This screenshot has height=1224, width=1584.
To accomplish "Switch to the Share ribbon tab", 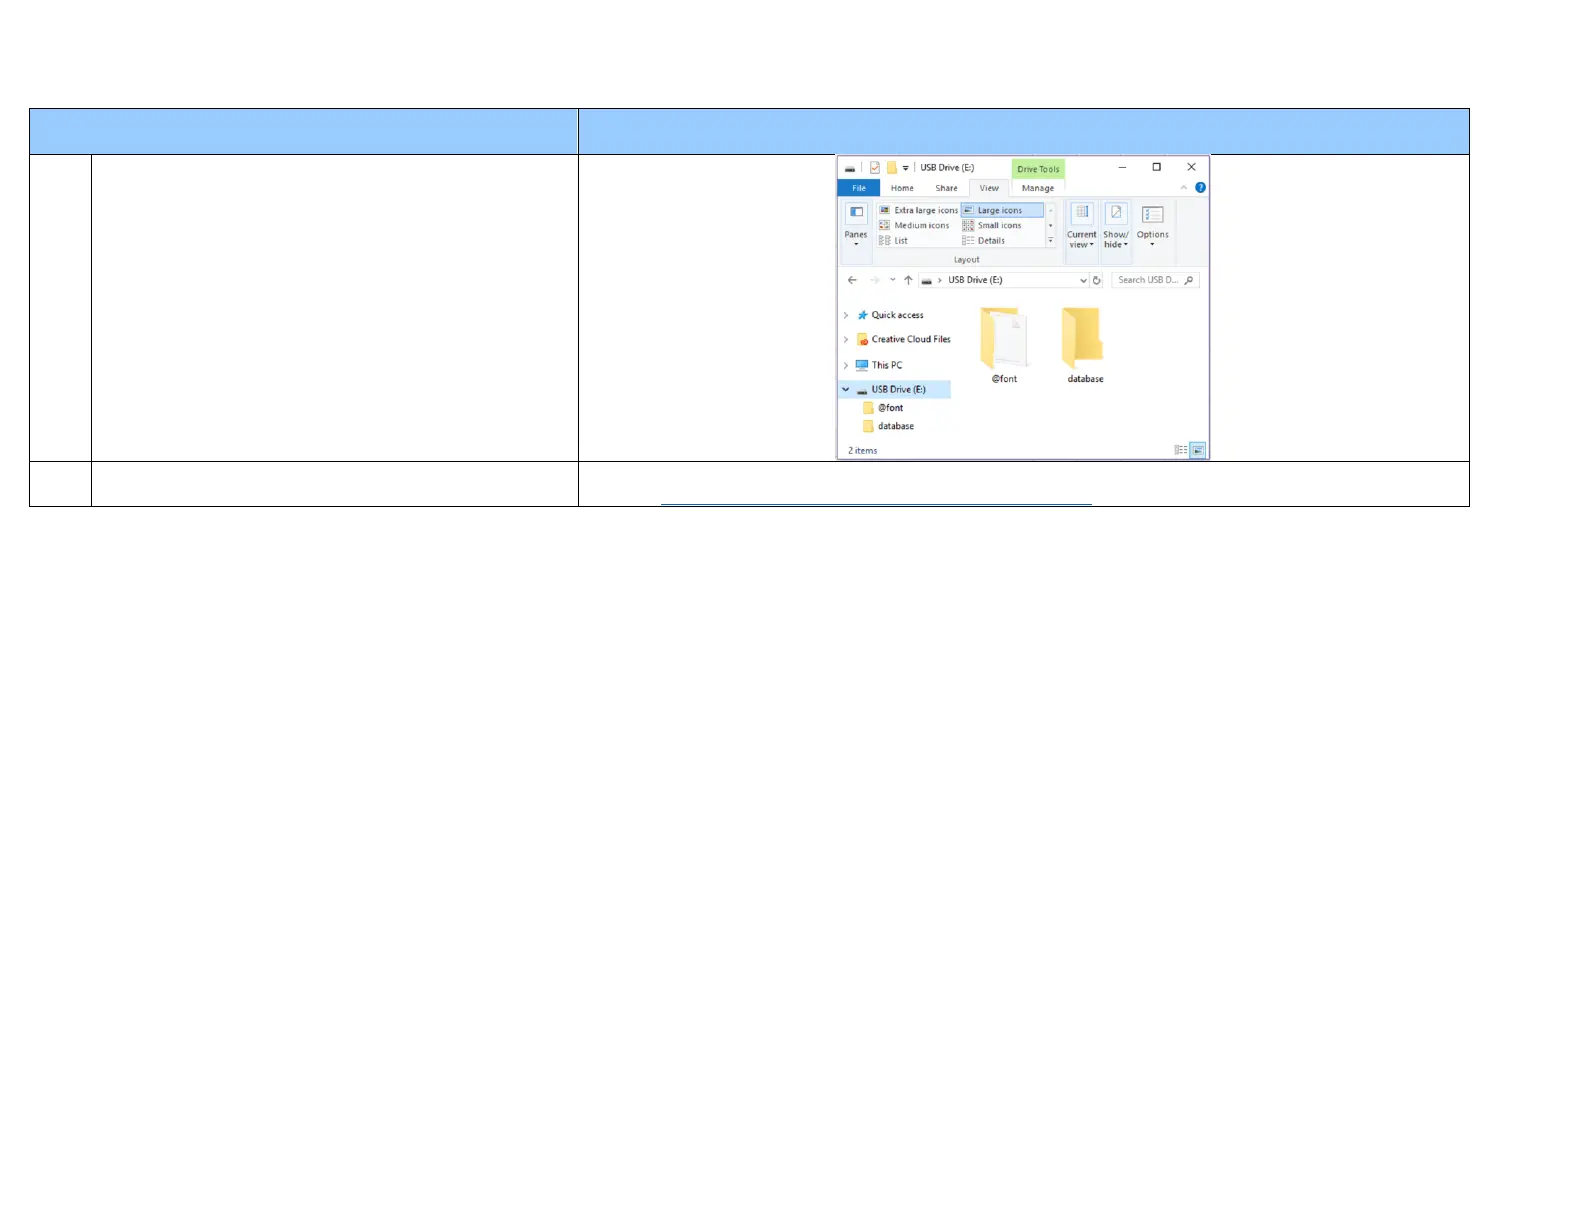I will pos(946,188).
